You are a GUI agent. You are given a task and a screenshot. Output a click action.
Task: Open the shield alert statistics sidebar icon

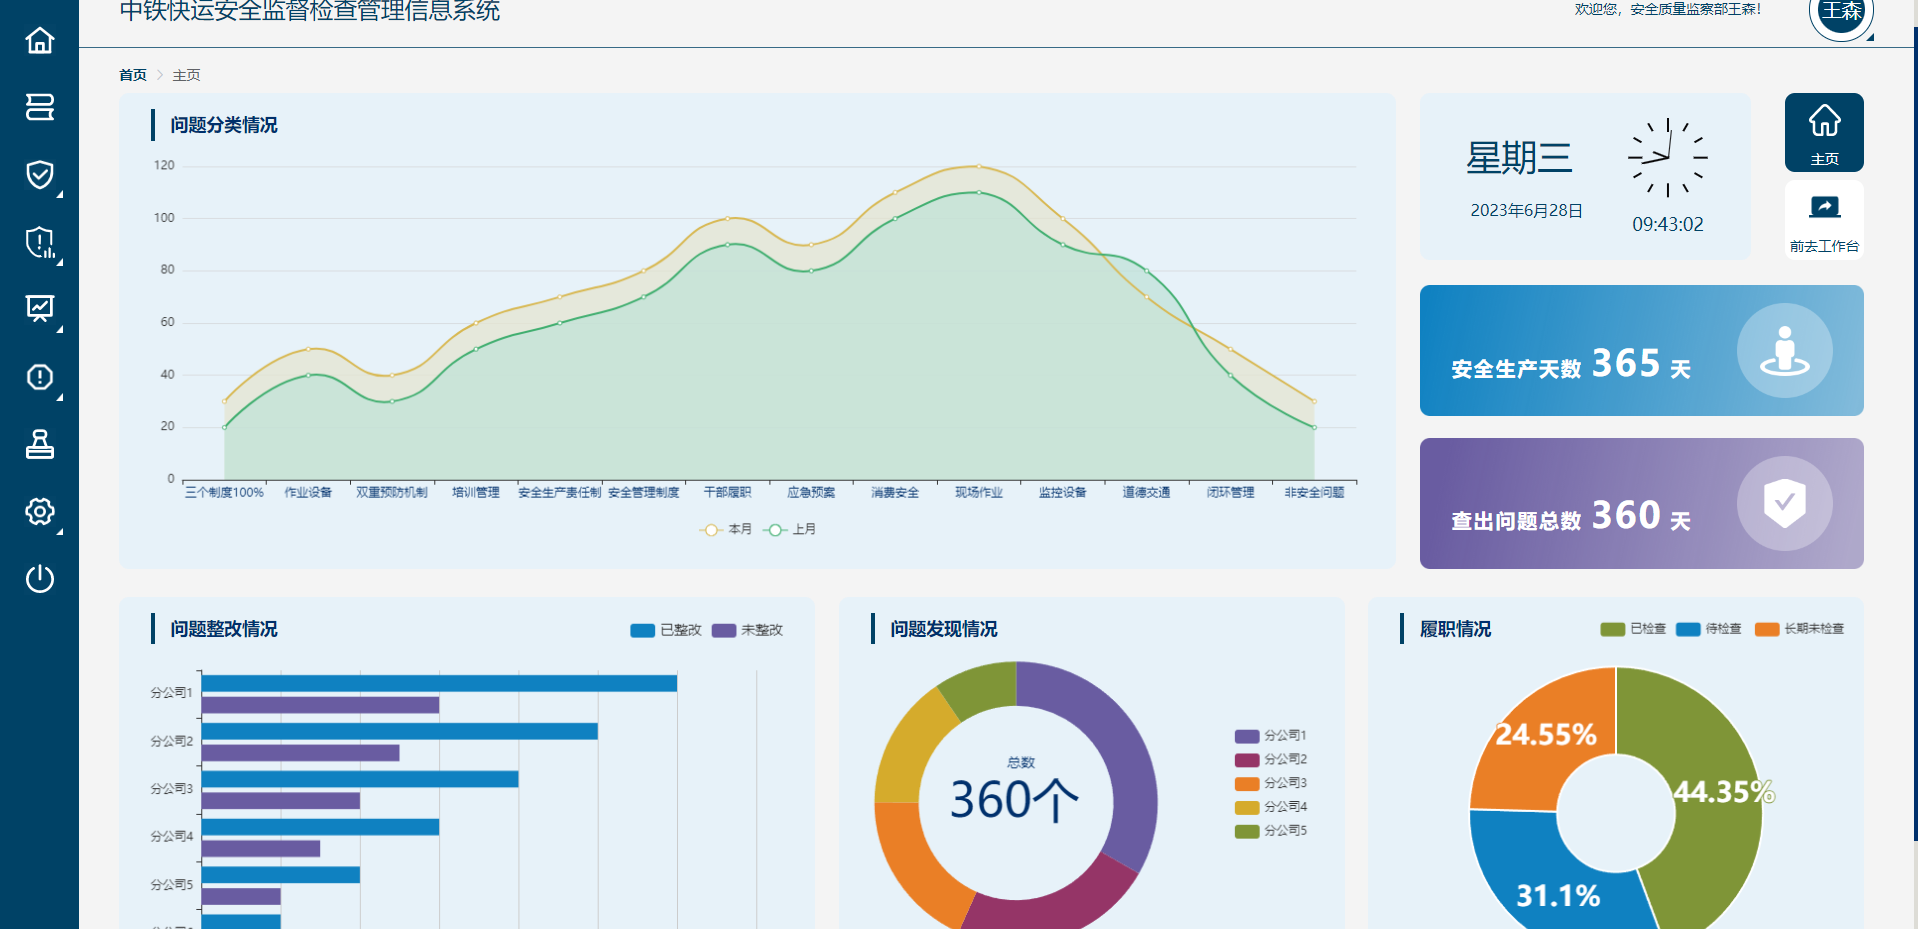[x=40, y=242]
